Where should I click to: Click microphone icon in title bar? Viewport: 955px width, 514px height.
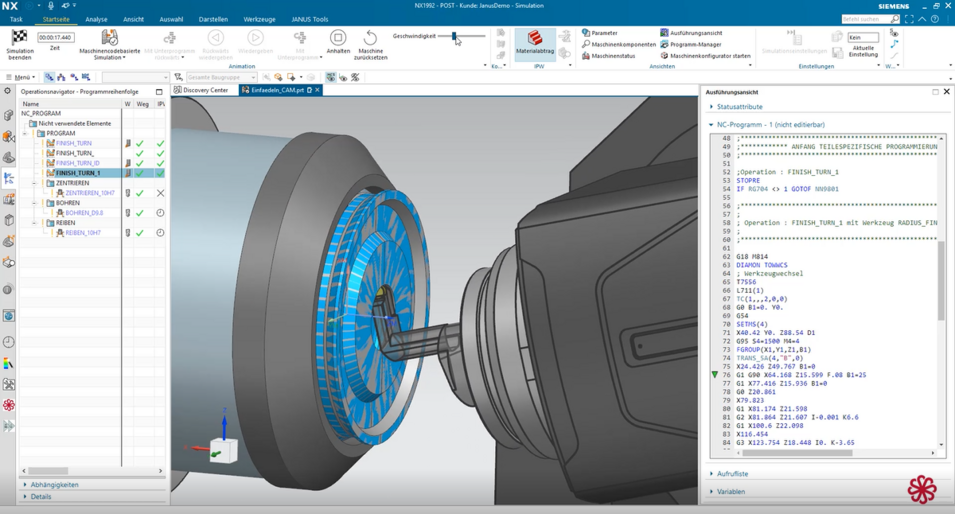coord(51,5)
